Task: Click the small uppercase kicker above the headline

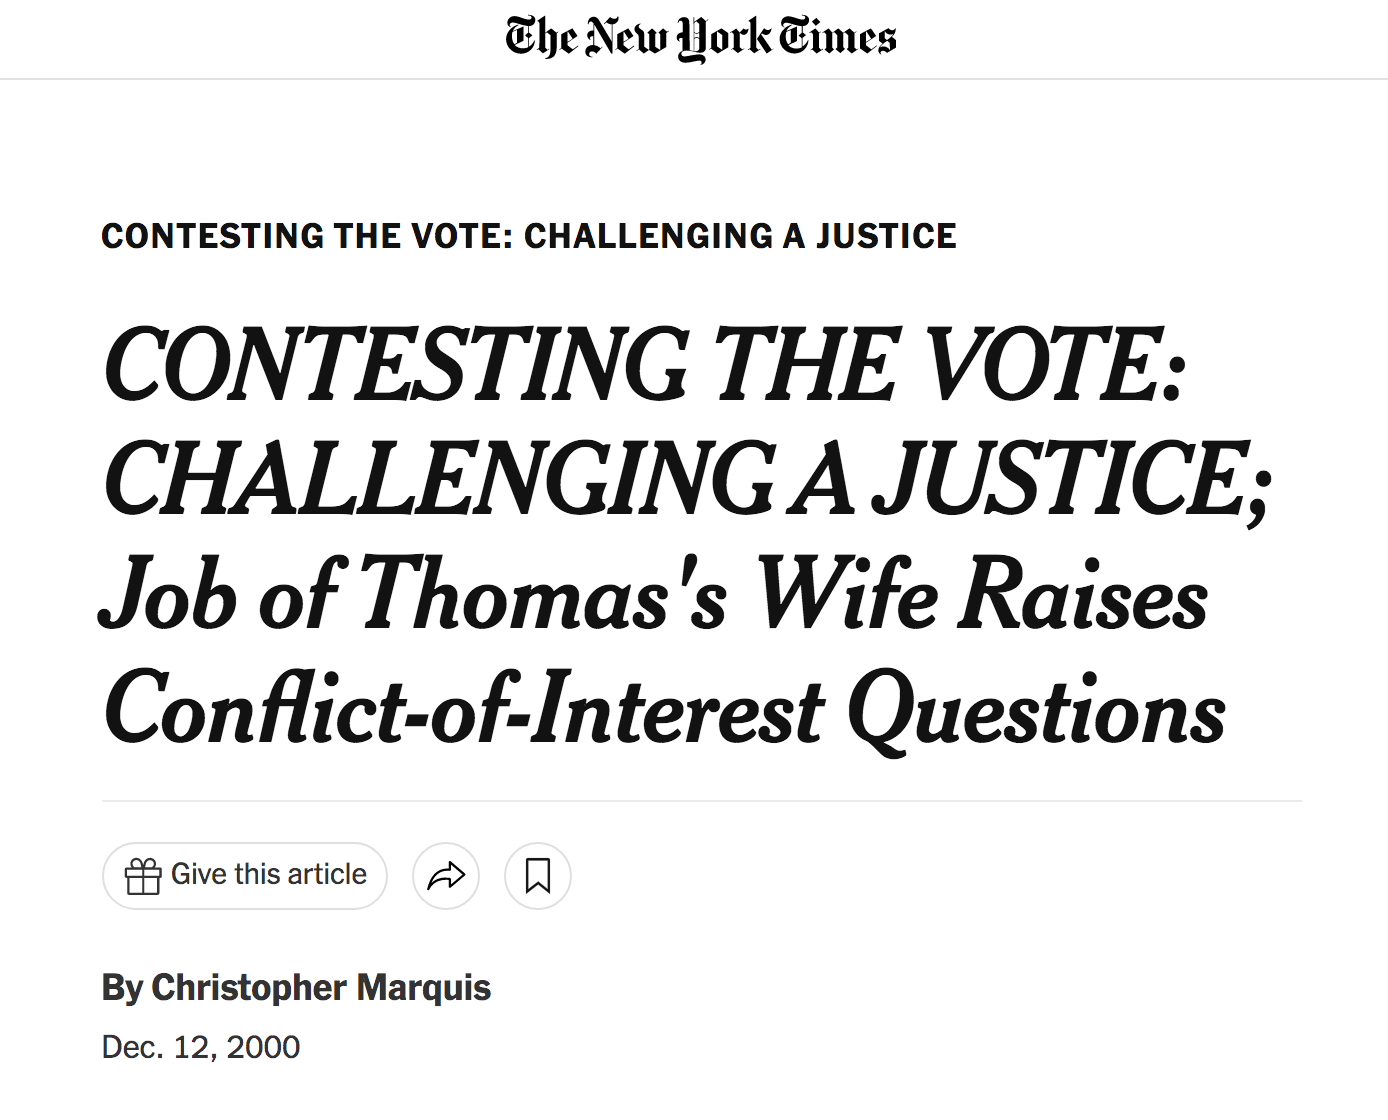Action: click(528, 236)
